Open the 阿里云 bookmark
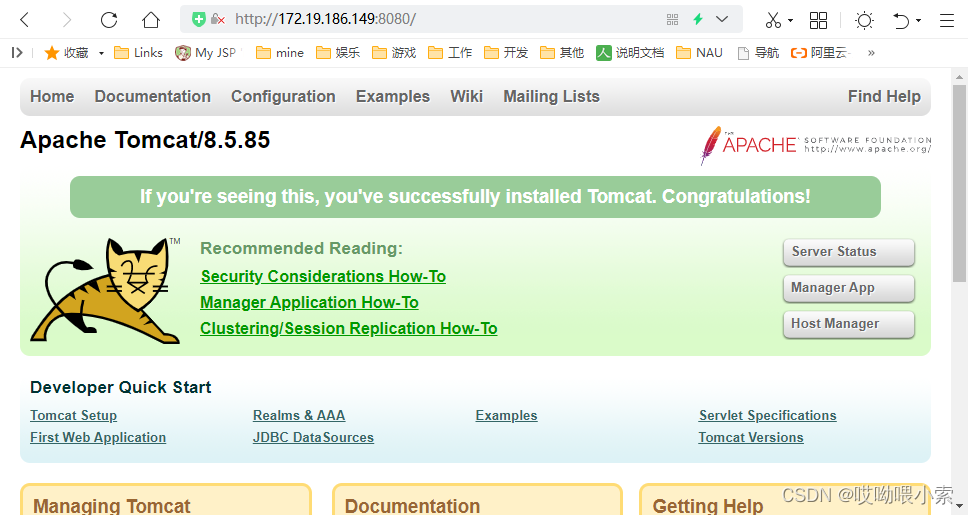The width and height of the screenshot is (968, 515). [820, 52]
